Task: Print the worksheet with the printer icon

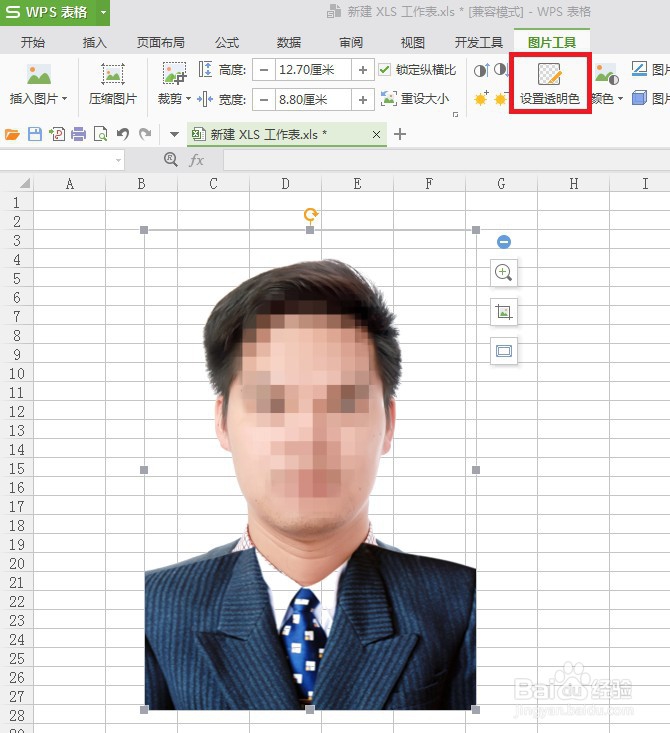Action: click(79, 135)
